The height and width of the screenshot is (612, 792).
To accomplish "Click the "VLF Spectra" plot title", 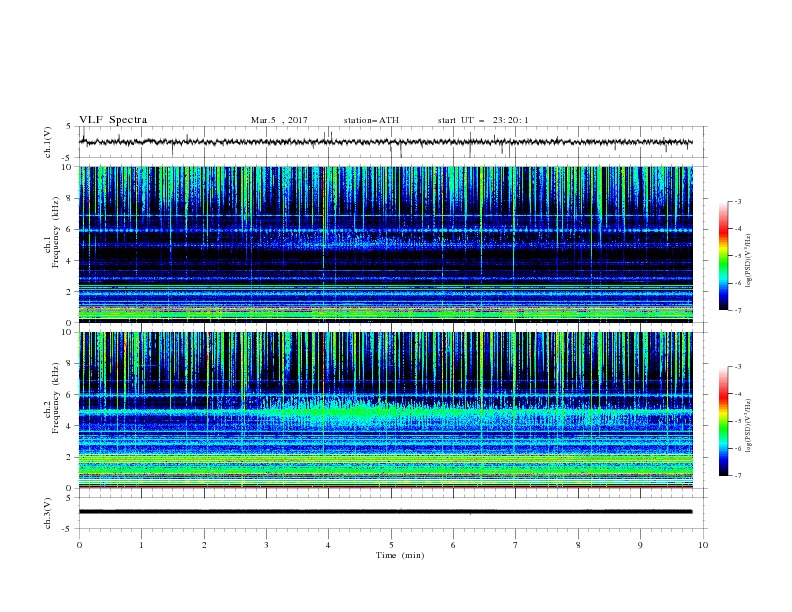I will (113, 120).
